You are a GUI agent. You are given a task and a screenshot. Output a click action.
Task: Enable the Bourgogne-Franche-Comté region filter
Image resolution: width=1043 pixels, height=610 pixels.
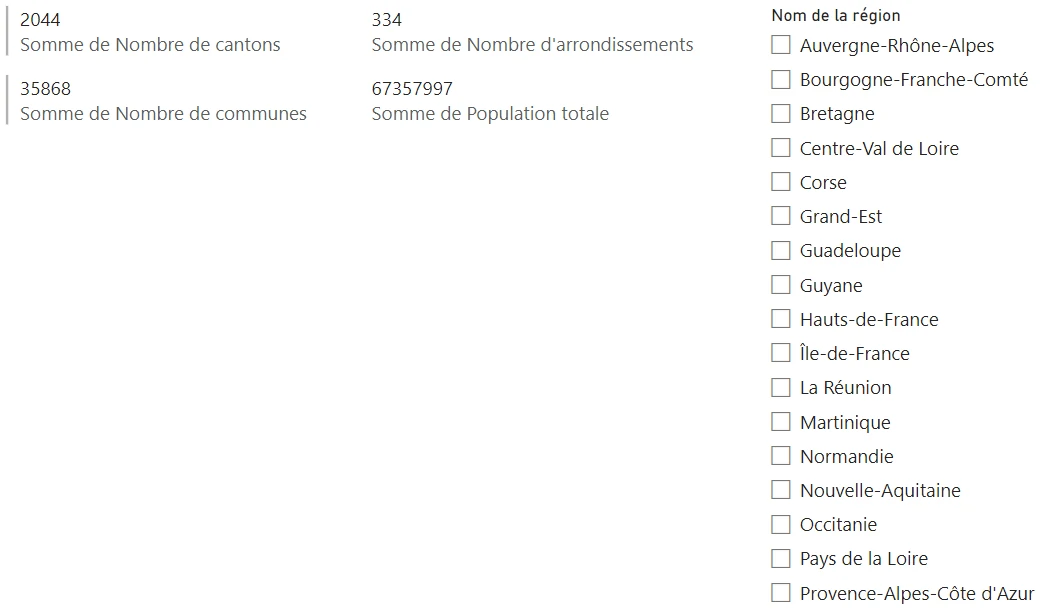pyautogui.click(x=781, y=79)
